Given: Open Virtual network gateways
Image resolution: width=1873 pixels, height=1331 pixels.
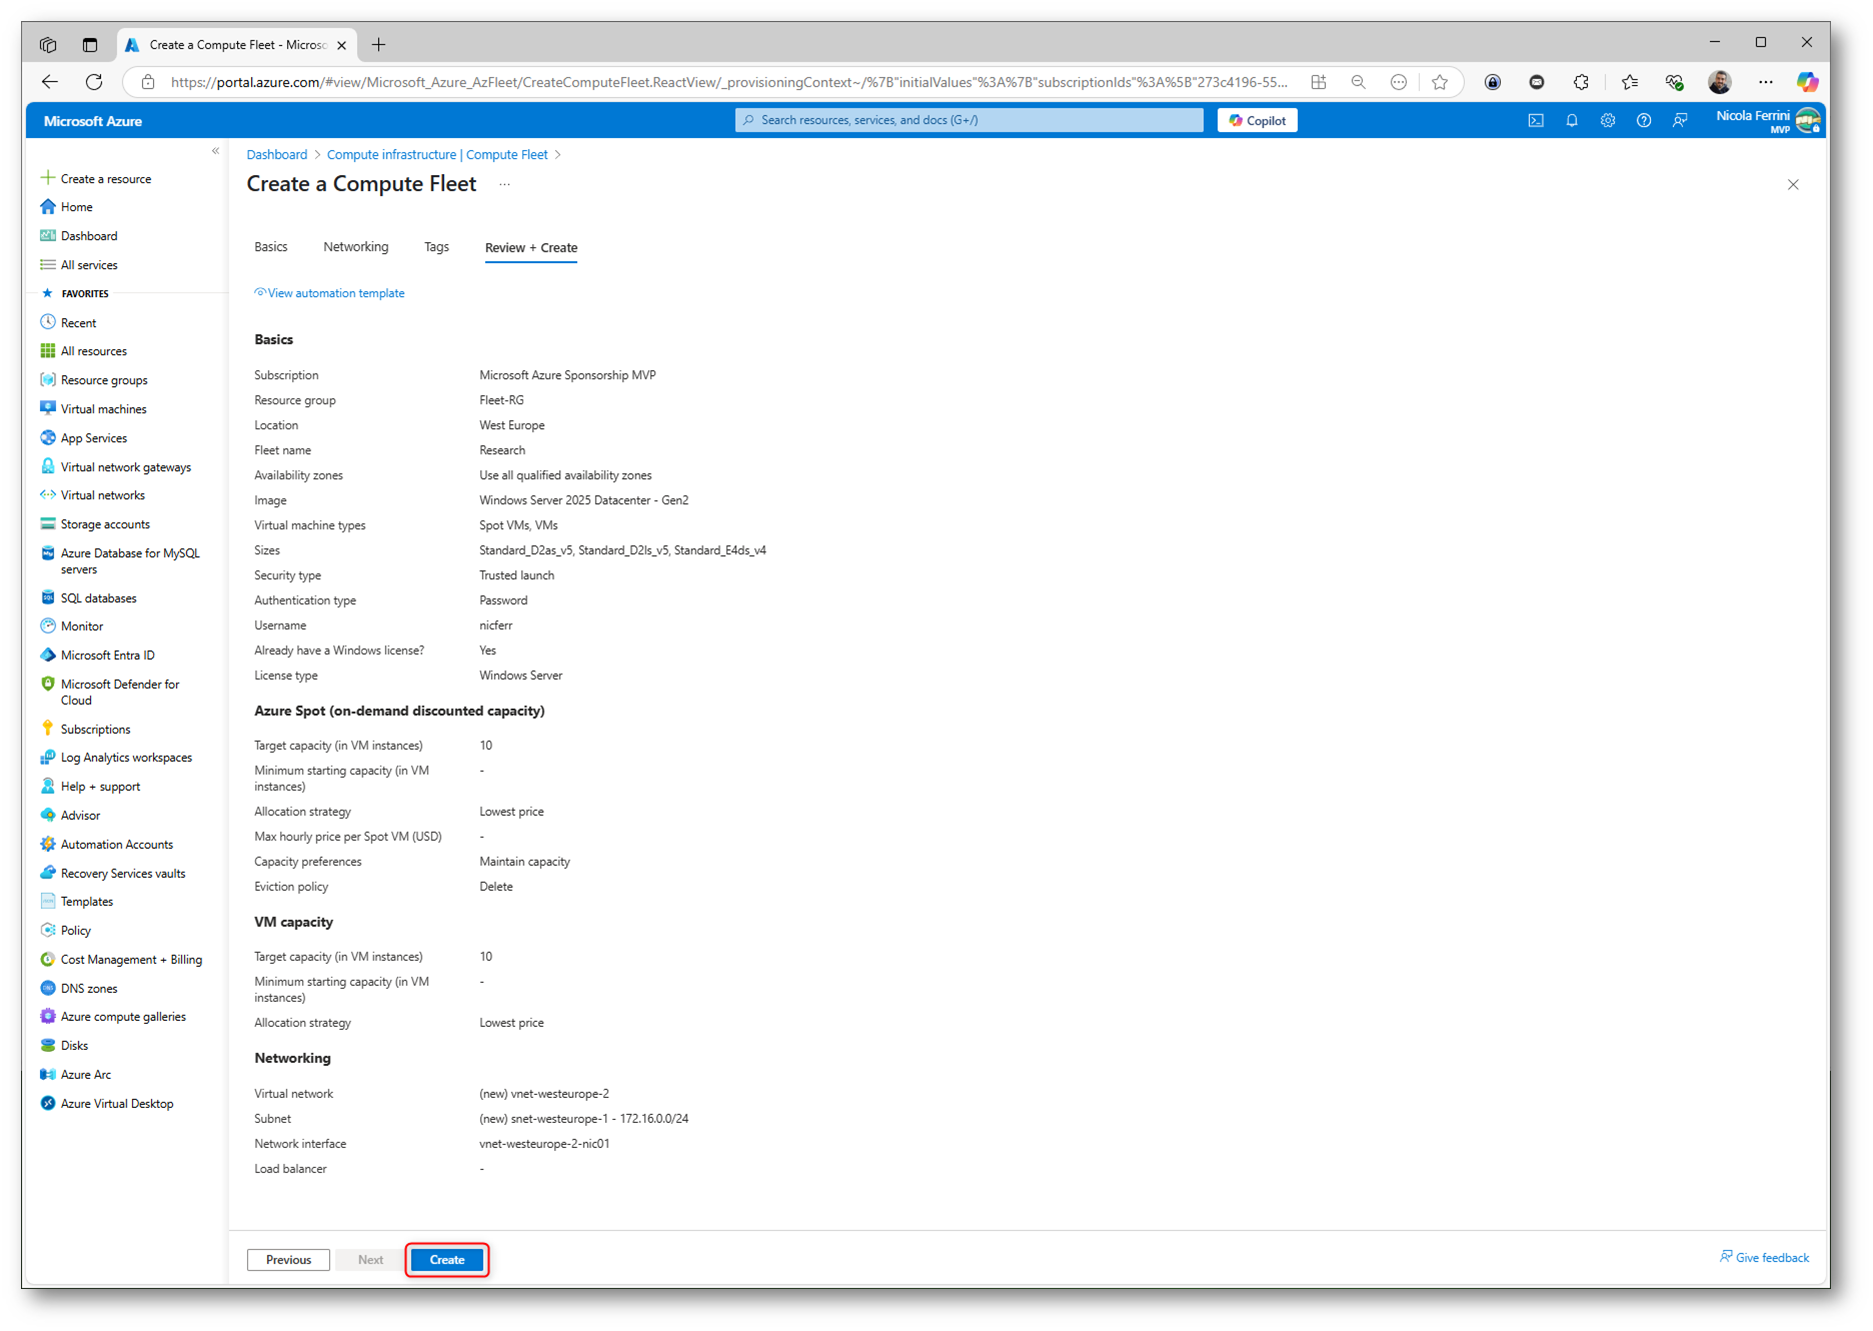Looking at the screenshot, I should [x=125, y=467].
